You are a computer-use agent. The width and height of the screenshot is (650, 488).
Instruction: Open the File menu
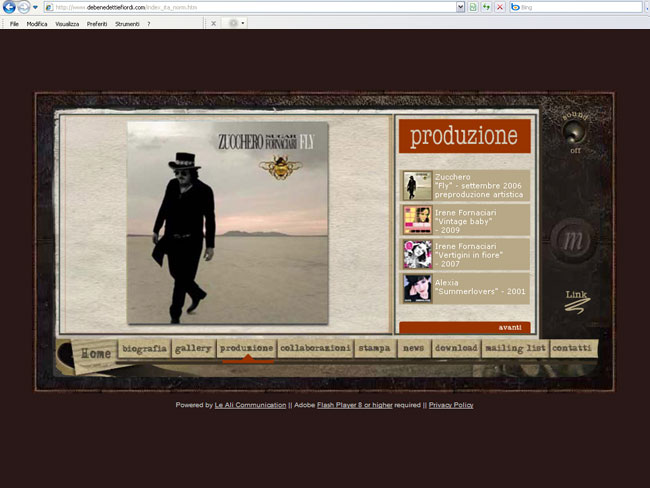click(14, 24)
